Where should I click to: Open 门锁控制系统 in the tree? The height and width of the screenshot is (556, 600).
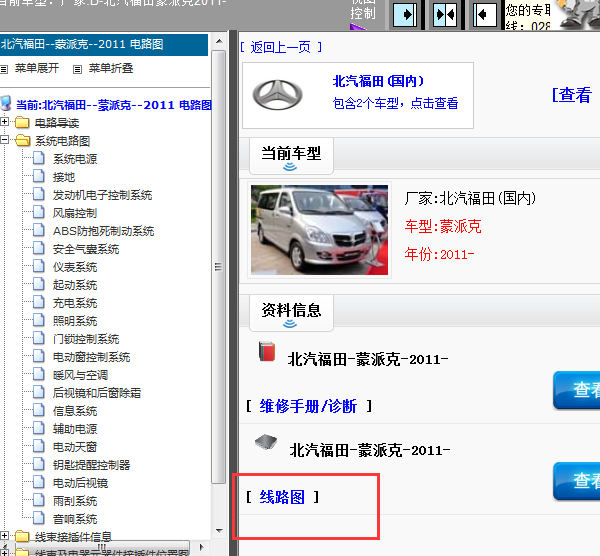[x=86, y=339]
